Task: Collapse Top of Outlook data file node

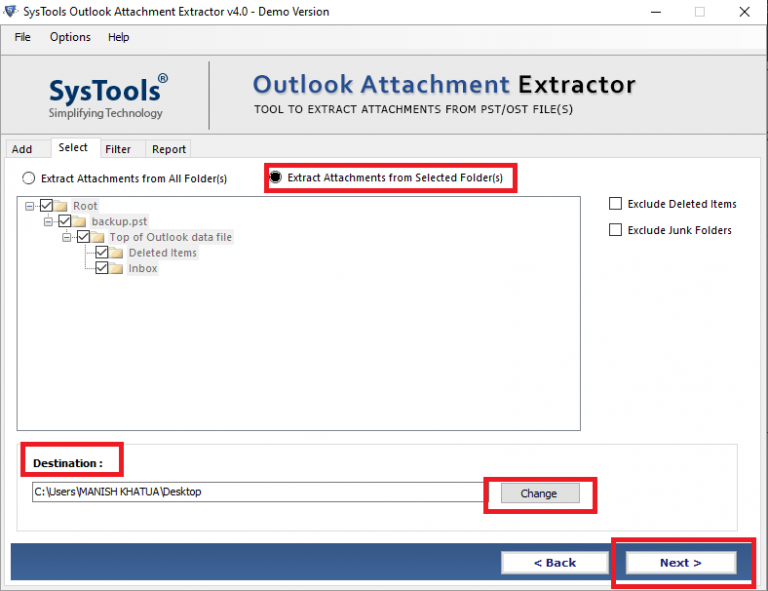Action: tap(67, 237)
